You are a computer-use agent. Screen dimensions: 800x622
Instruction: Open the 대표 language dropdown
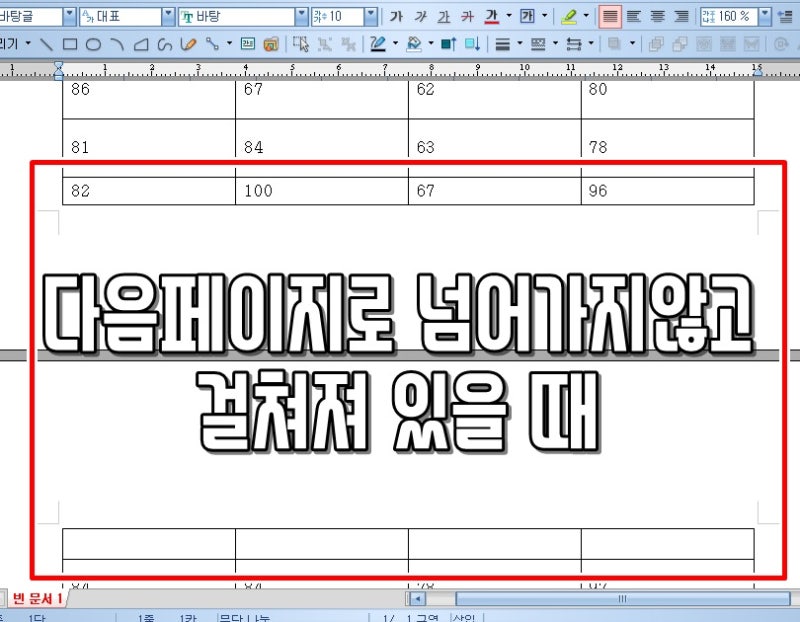coord(168,16)
